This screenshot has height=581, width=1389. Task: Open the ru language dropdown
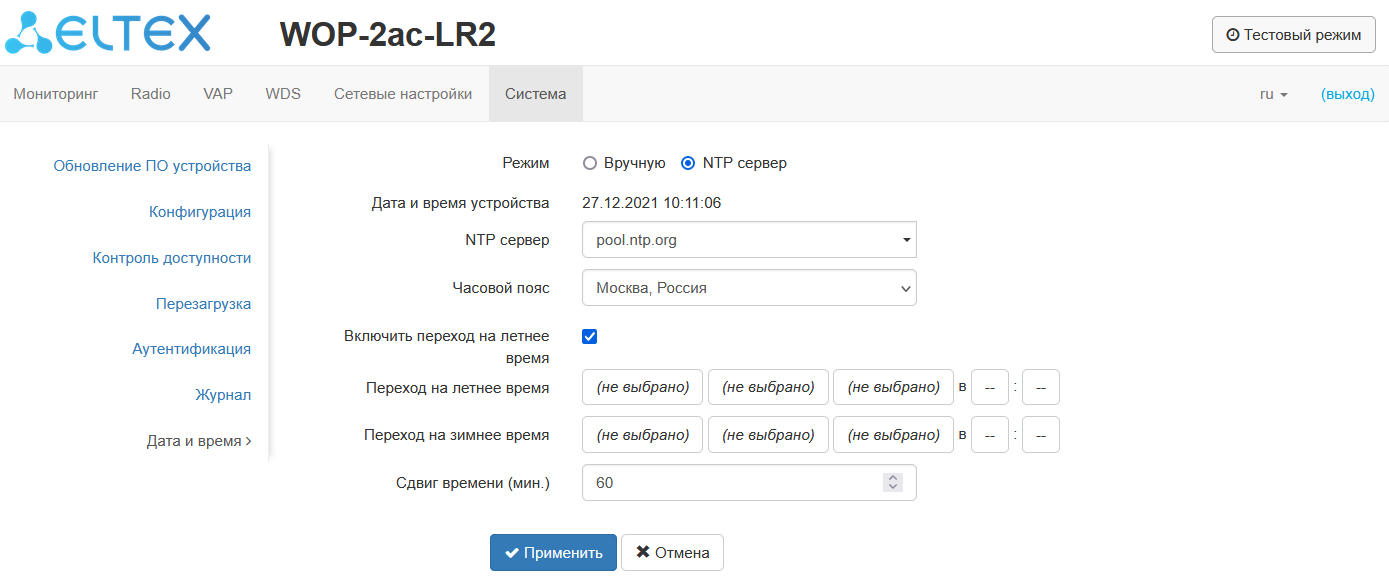(1273, 94)
